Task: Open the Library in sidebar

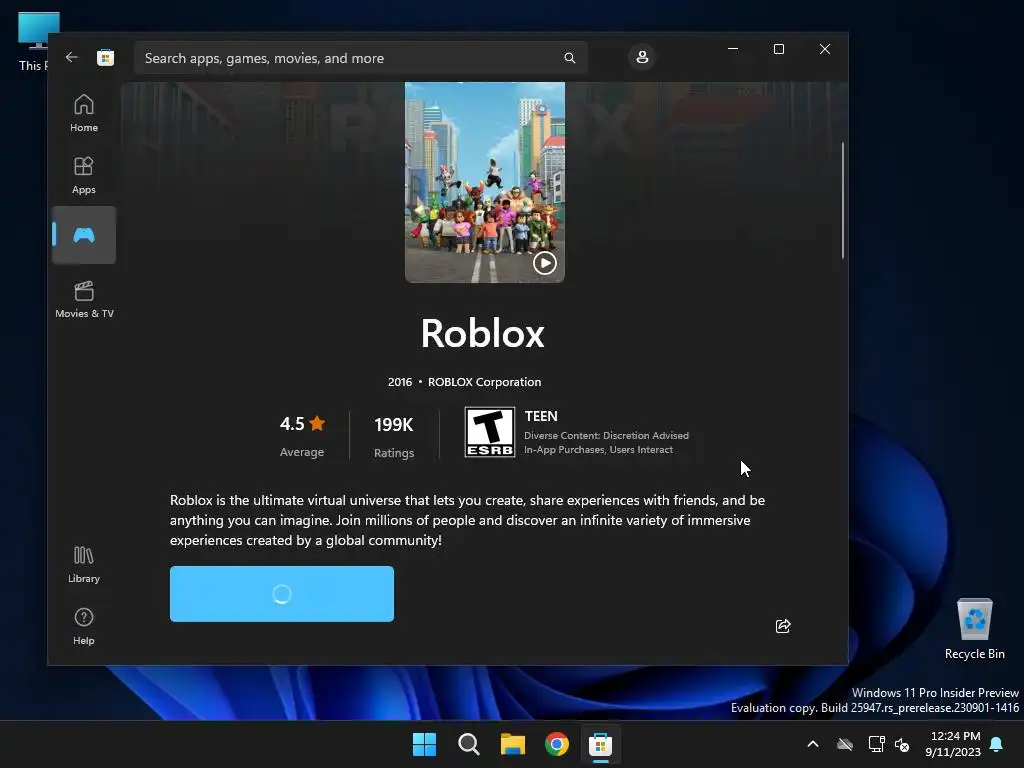Action: click(84, 564)
